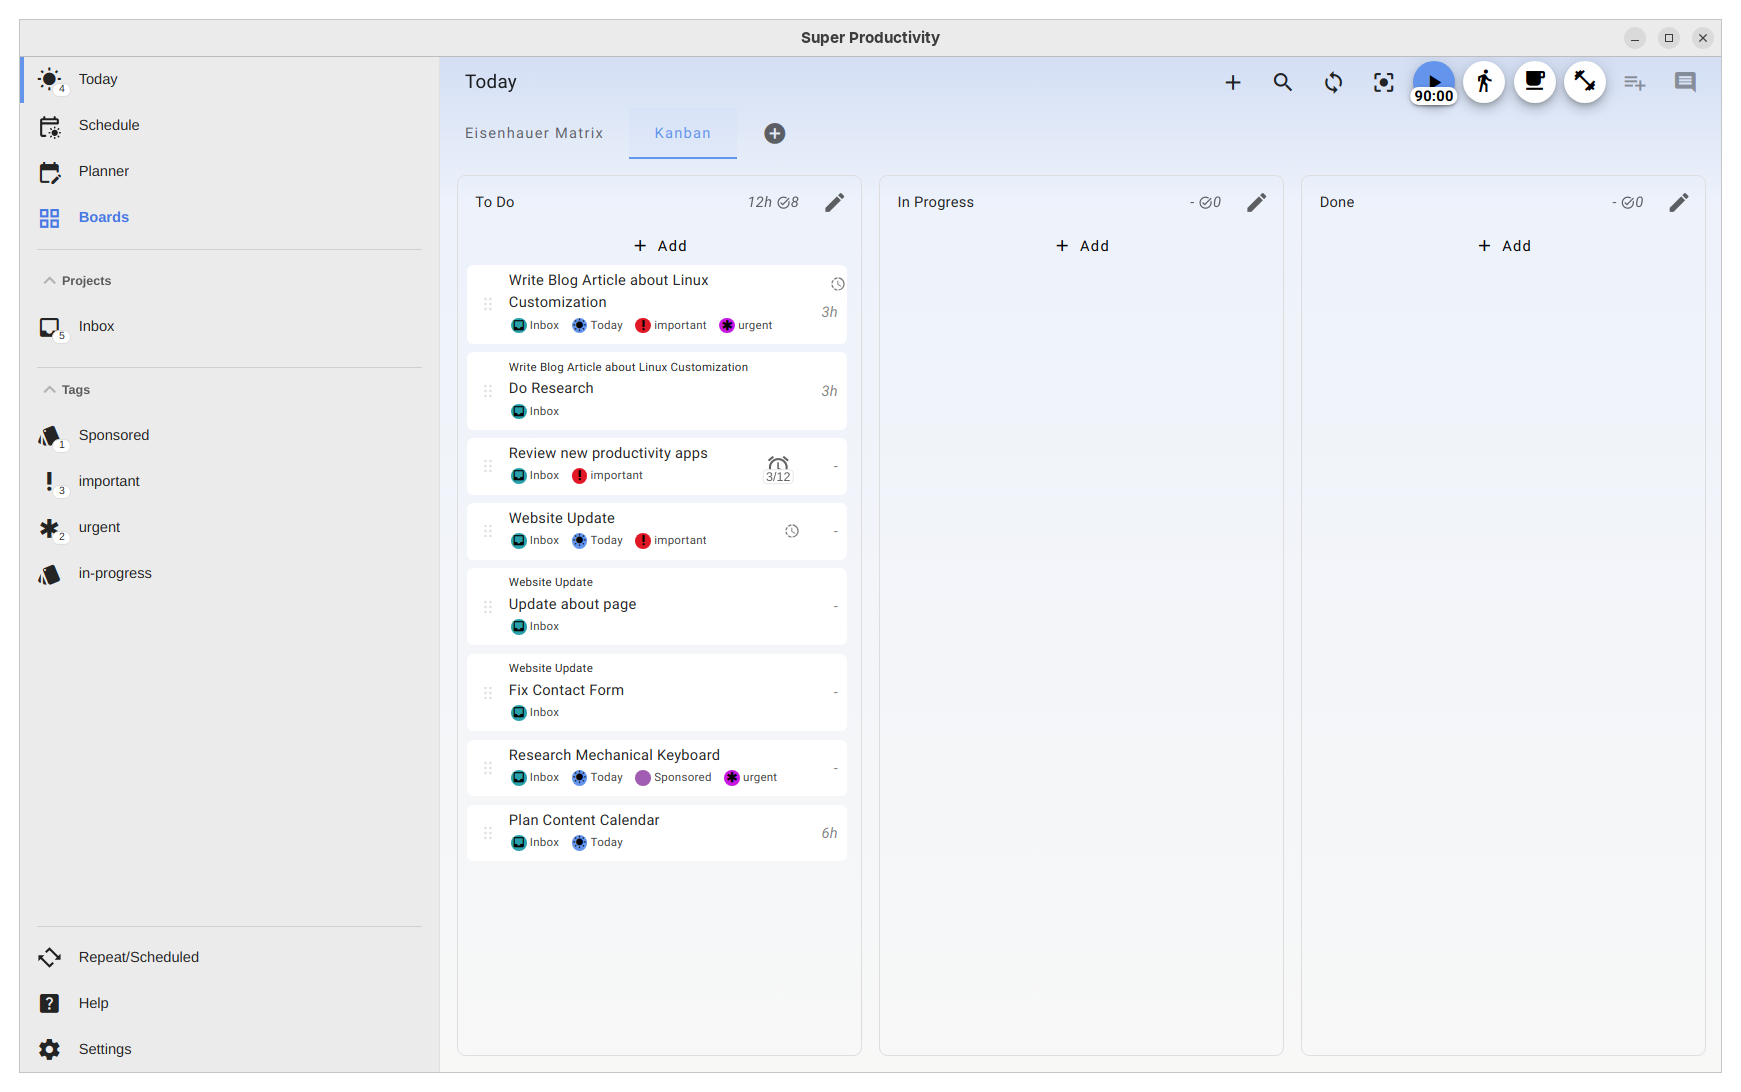The image size is (1741, 1092).
Task: Open the urgent tag in sidebar
Action: (230, 528)
